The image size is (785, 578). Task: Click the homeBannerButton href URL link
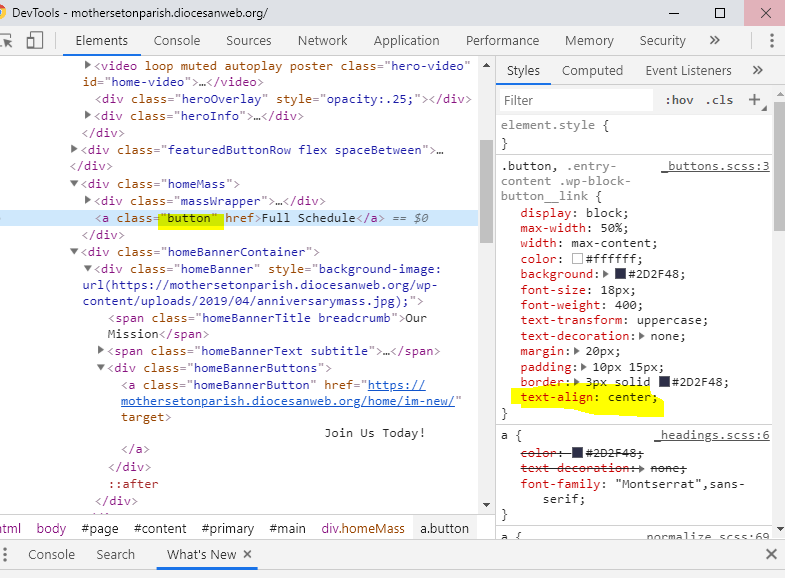(x=290, y=393)
